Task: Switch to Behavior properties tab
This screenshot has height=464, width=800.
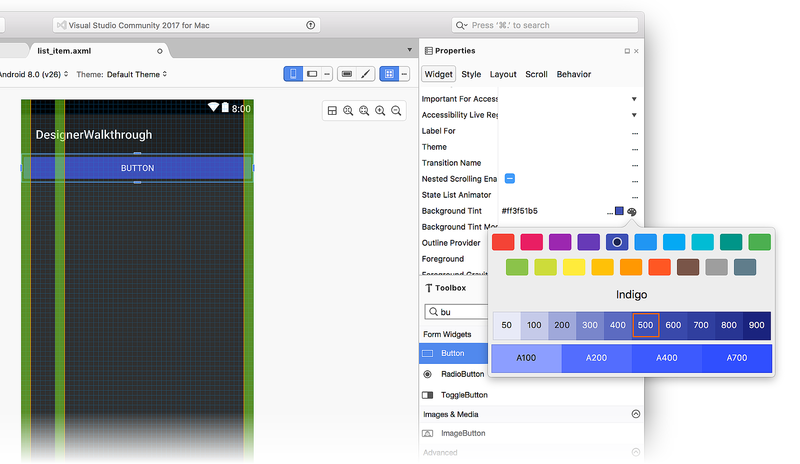Action: pyautogui.click(x=573, y=74)
